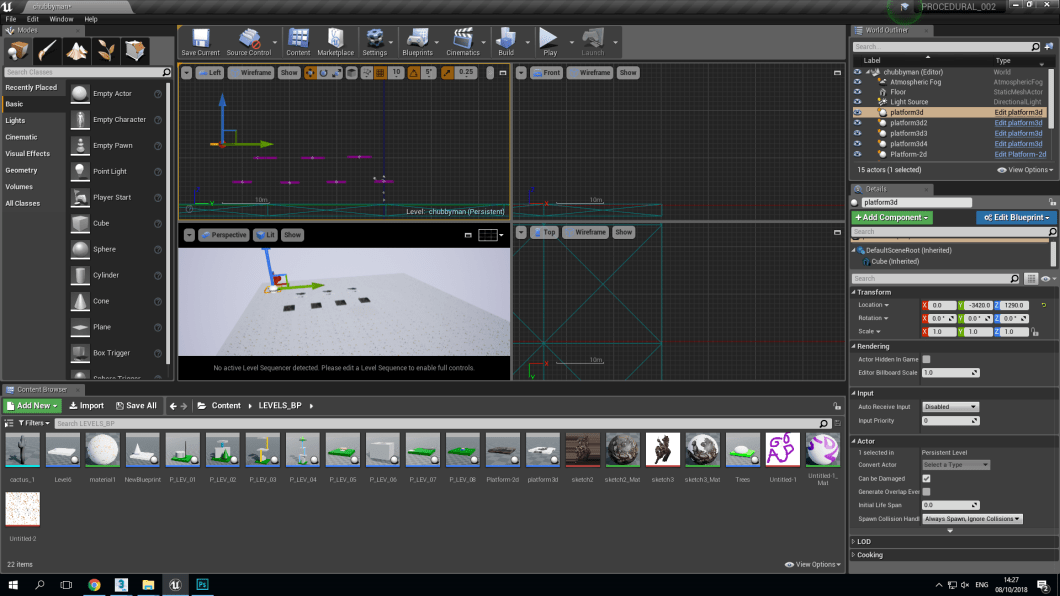Open Chrome from Windows taskbar
Viewport: 1060px width, 596px height.
tap(94, 585)
